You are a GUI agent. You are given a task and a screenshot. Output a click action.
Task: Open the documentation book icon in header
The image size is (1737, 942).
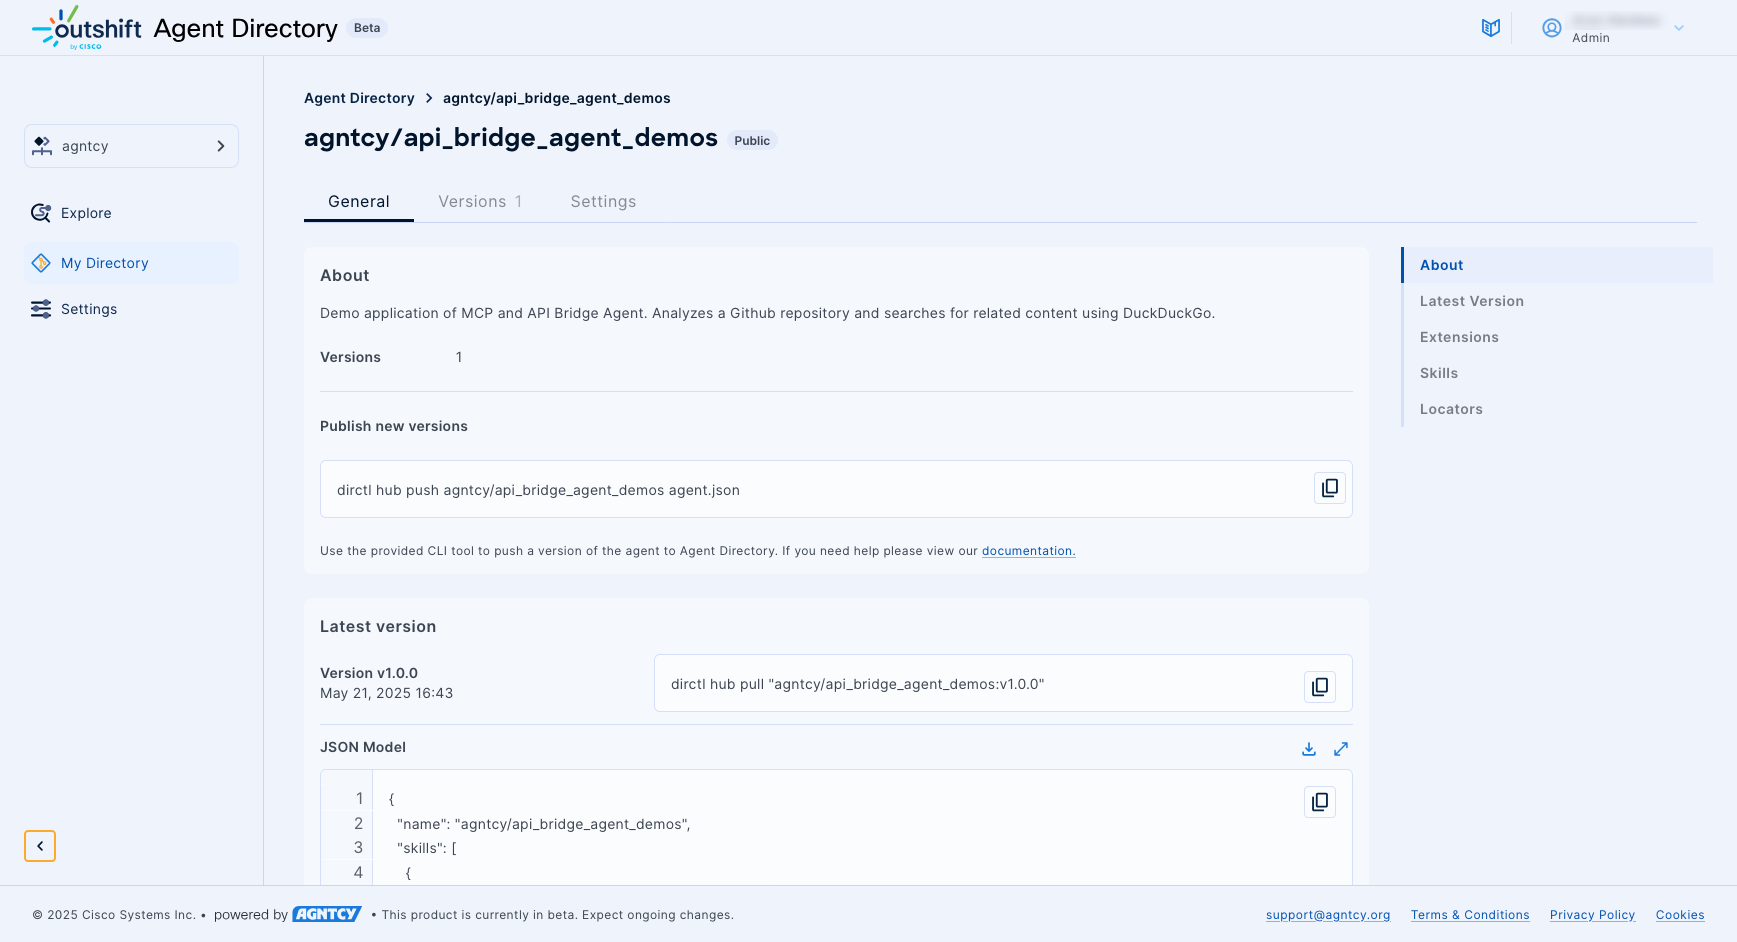(x=1490, y=28)
